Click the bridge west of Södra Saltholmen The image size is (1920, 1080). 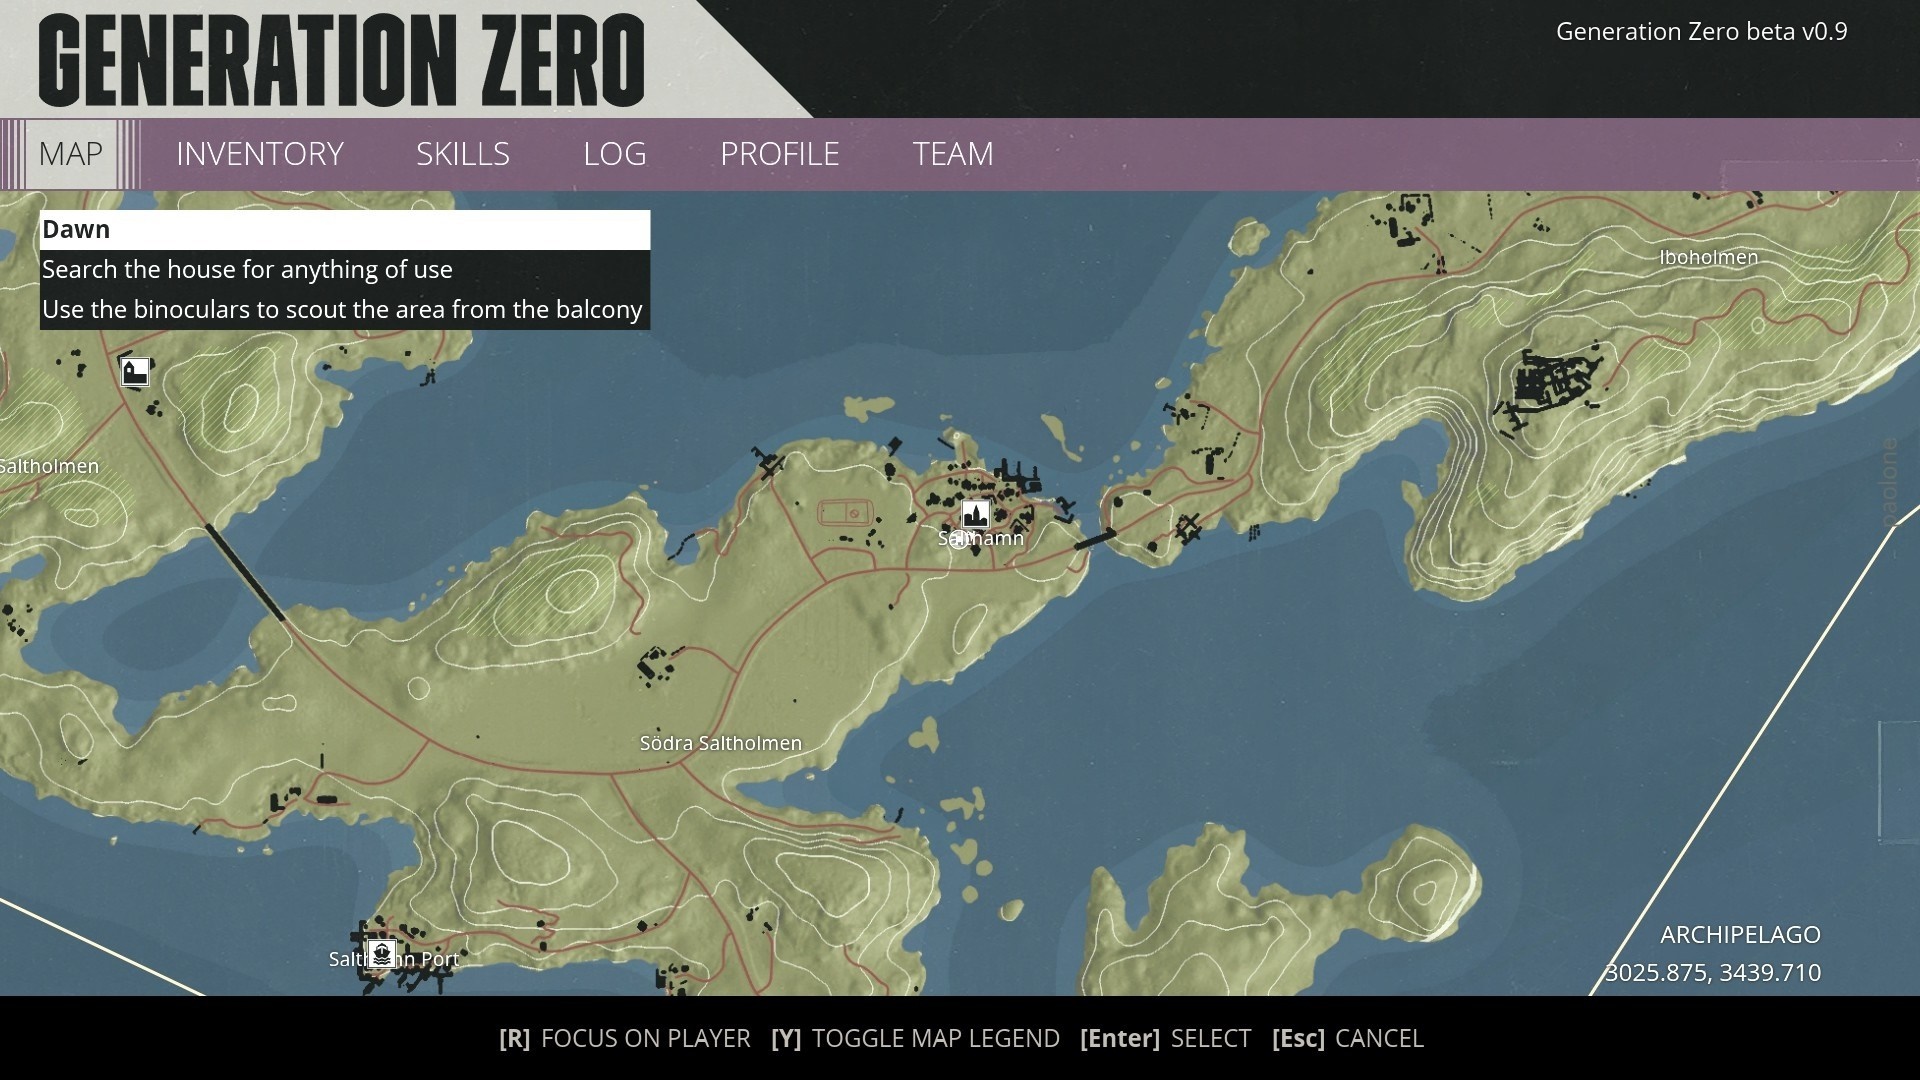point(245,572)
